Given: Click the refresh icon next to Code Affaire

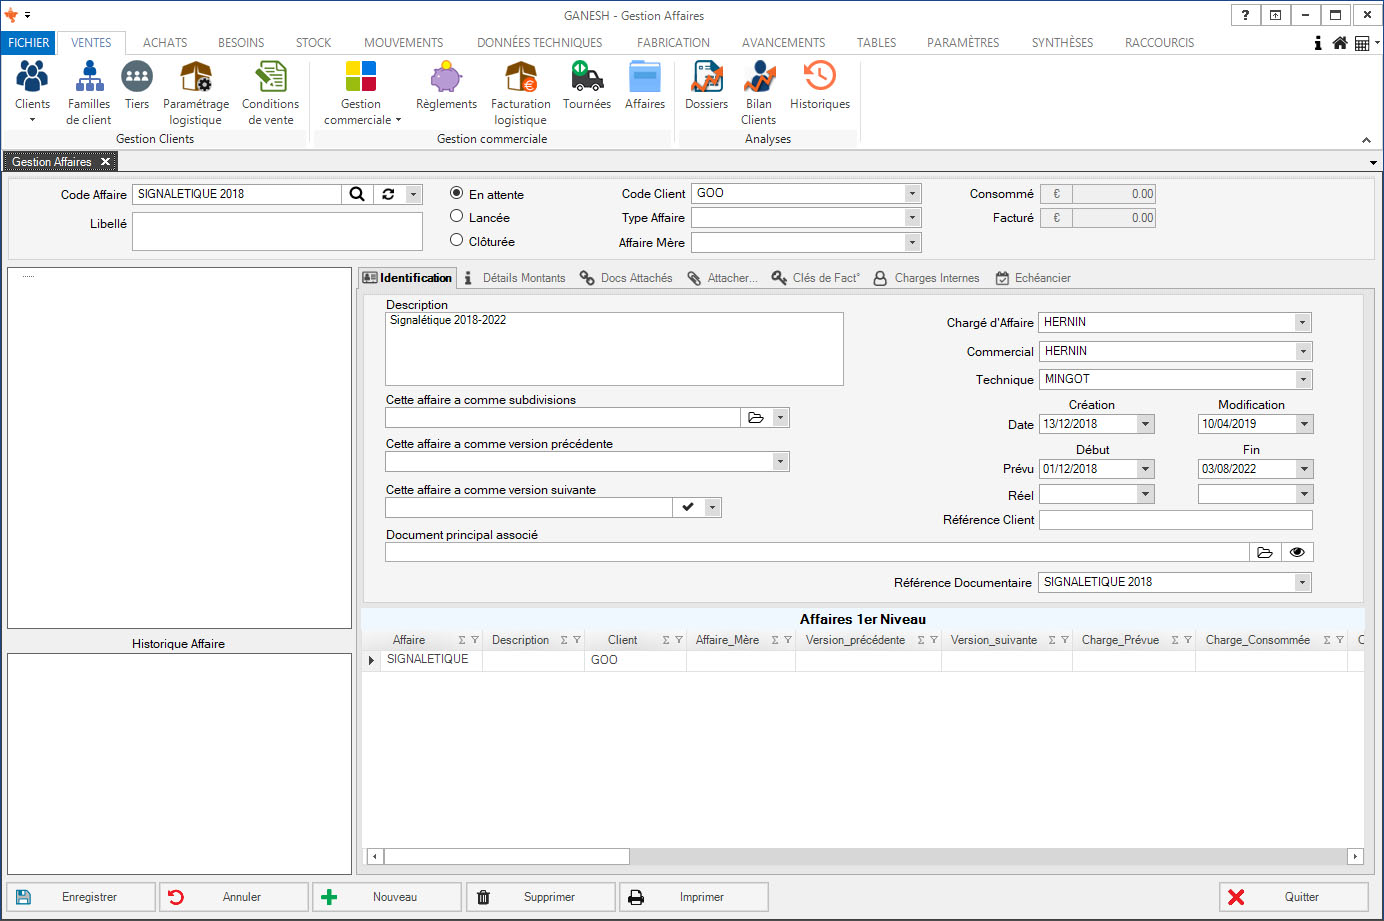Looking at the screenshot, I should 388,195.
